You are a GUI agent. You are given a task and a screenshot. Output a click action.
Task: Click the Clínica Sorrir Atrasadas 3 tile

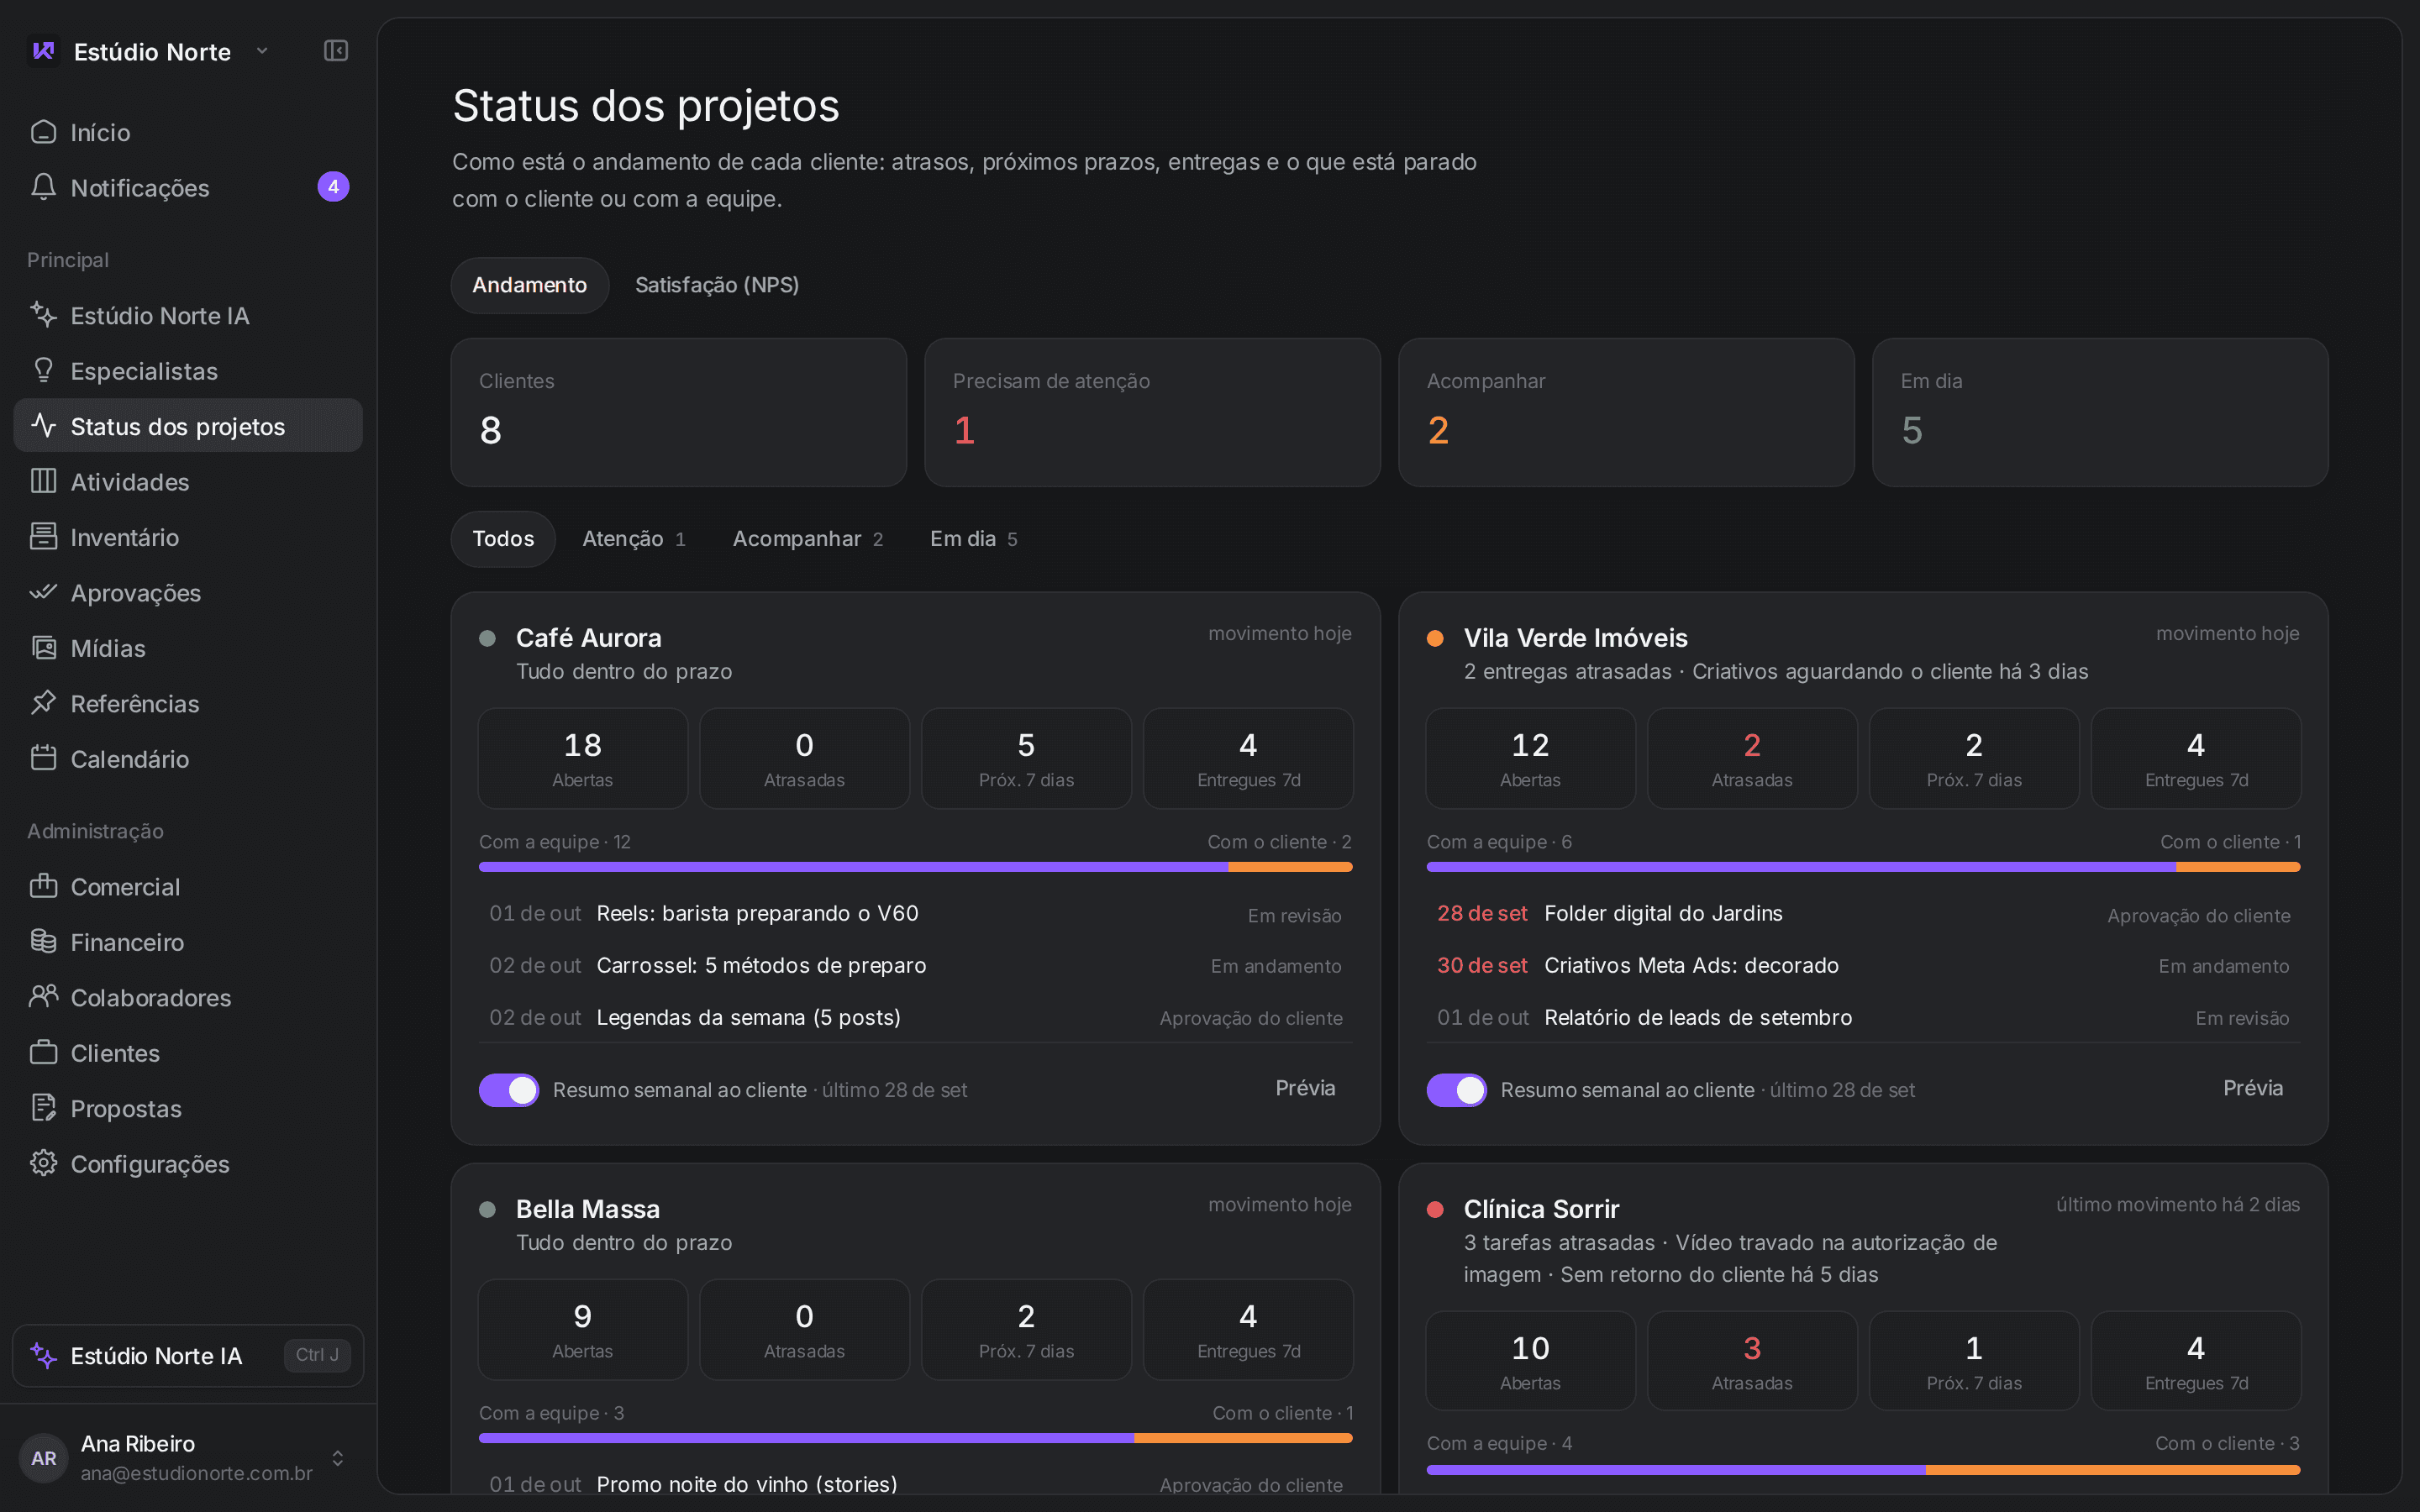point(1752,1361)
